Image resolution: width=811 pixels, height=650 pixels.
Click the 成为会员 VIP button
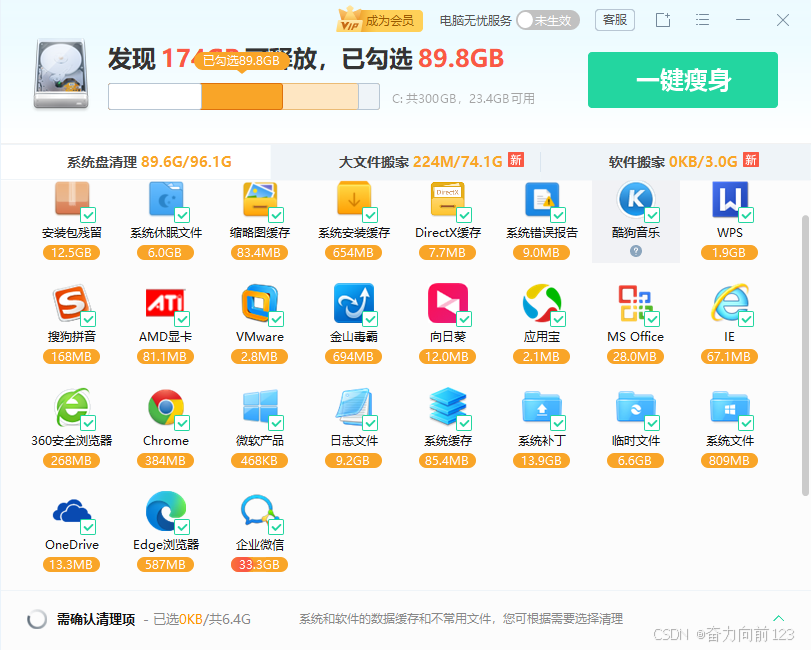[x=379, y=21]
